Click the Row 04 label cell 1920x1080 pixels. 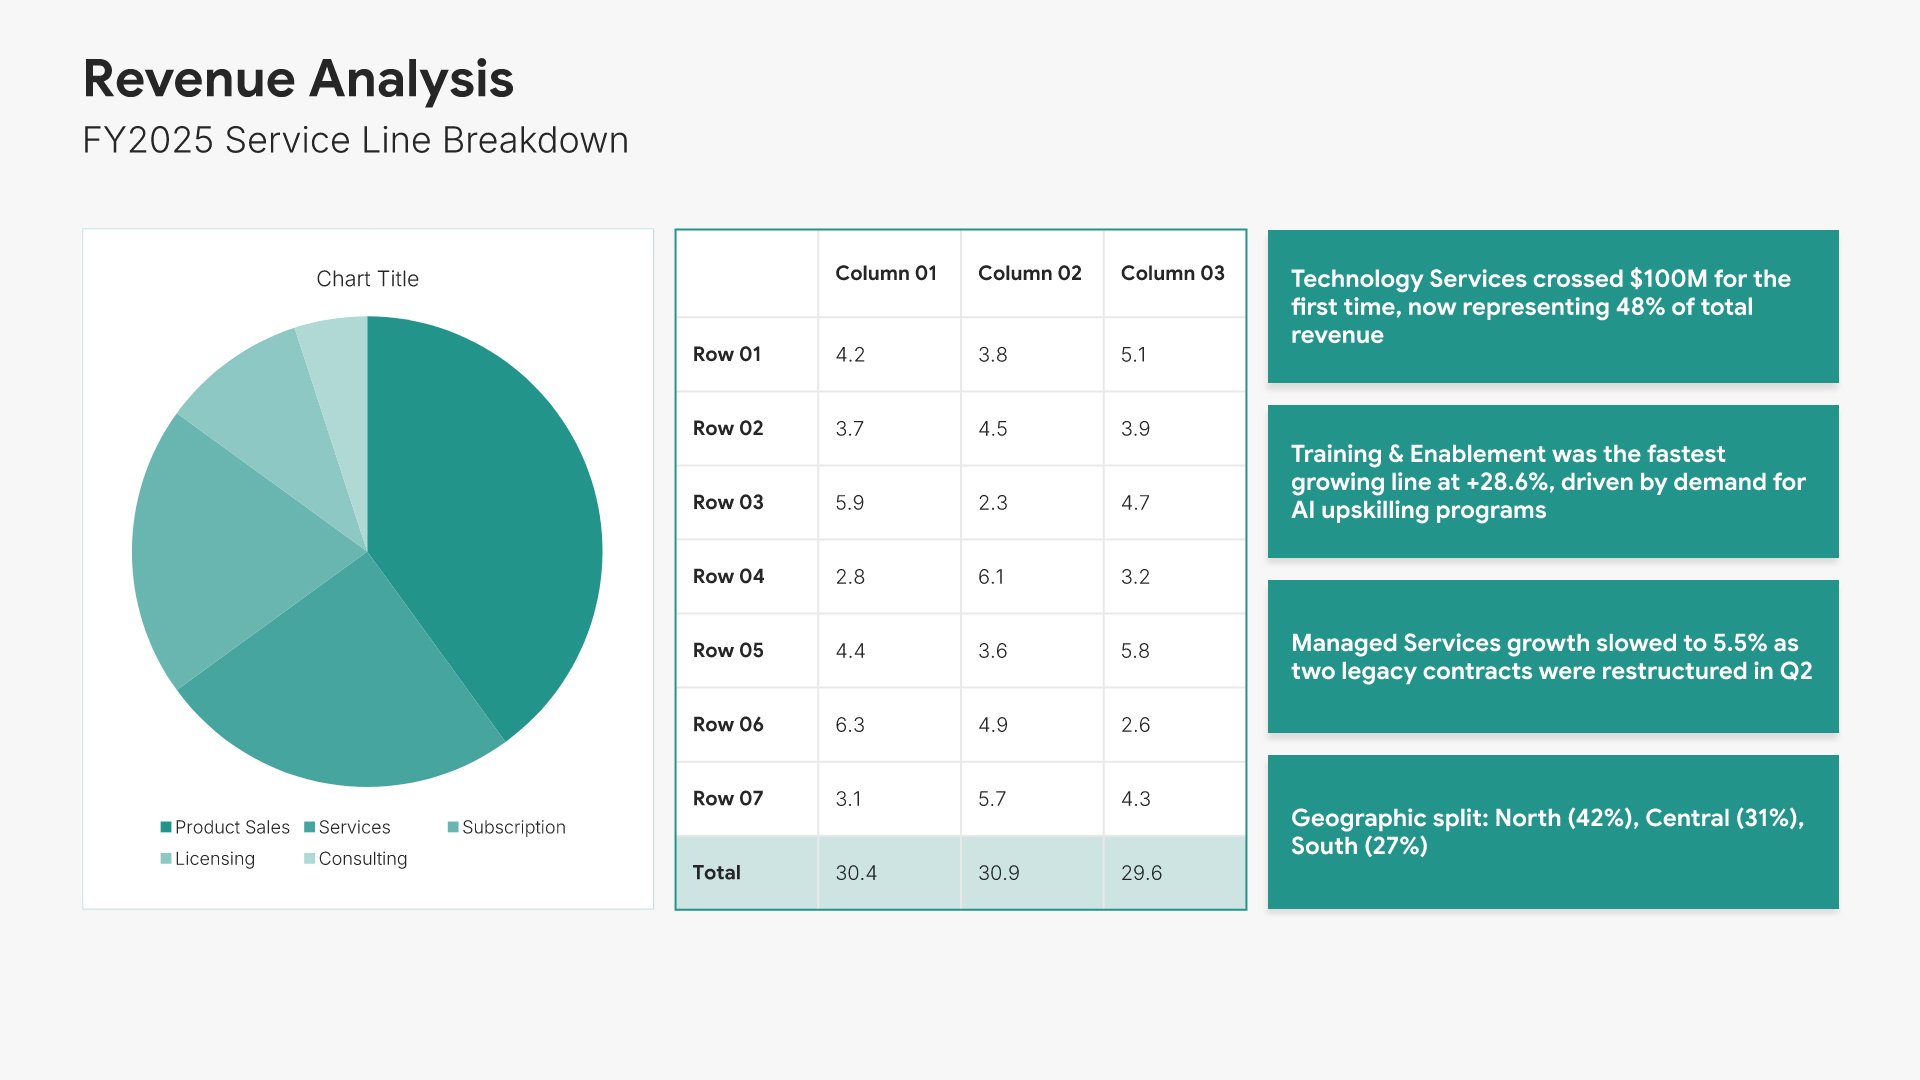pos(729,576)
